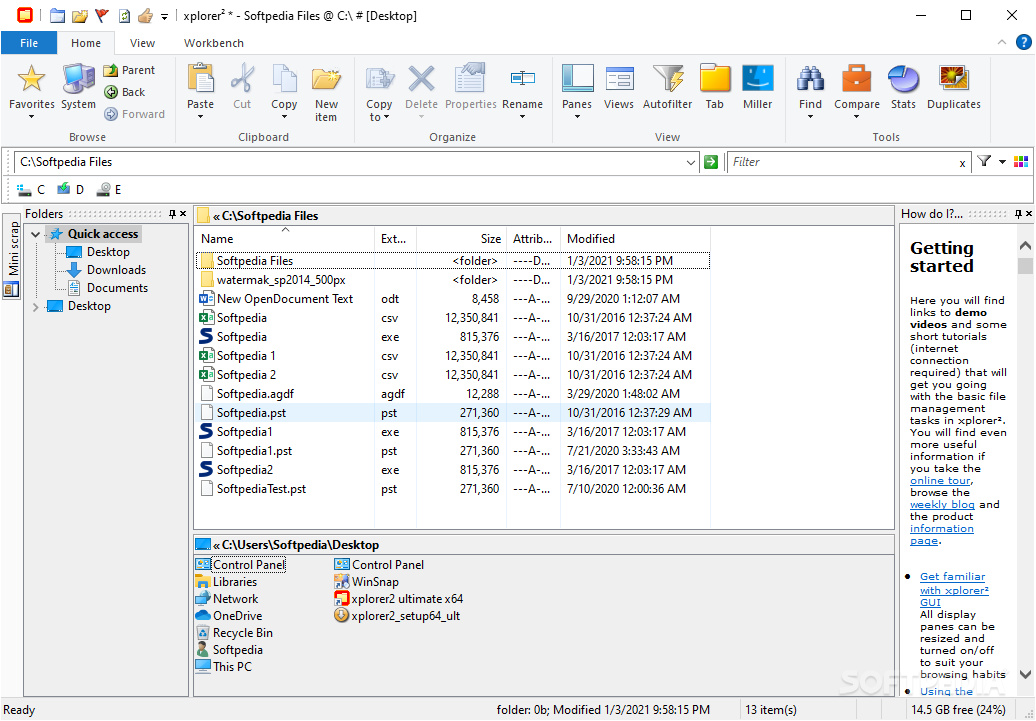
Task: Open a new Tab via ribbon
Action: click(x=715, y=78)
